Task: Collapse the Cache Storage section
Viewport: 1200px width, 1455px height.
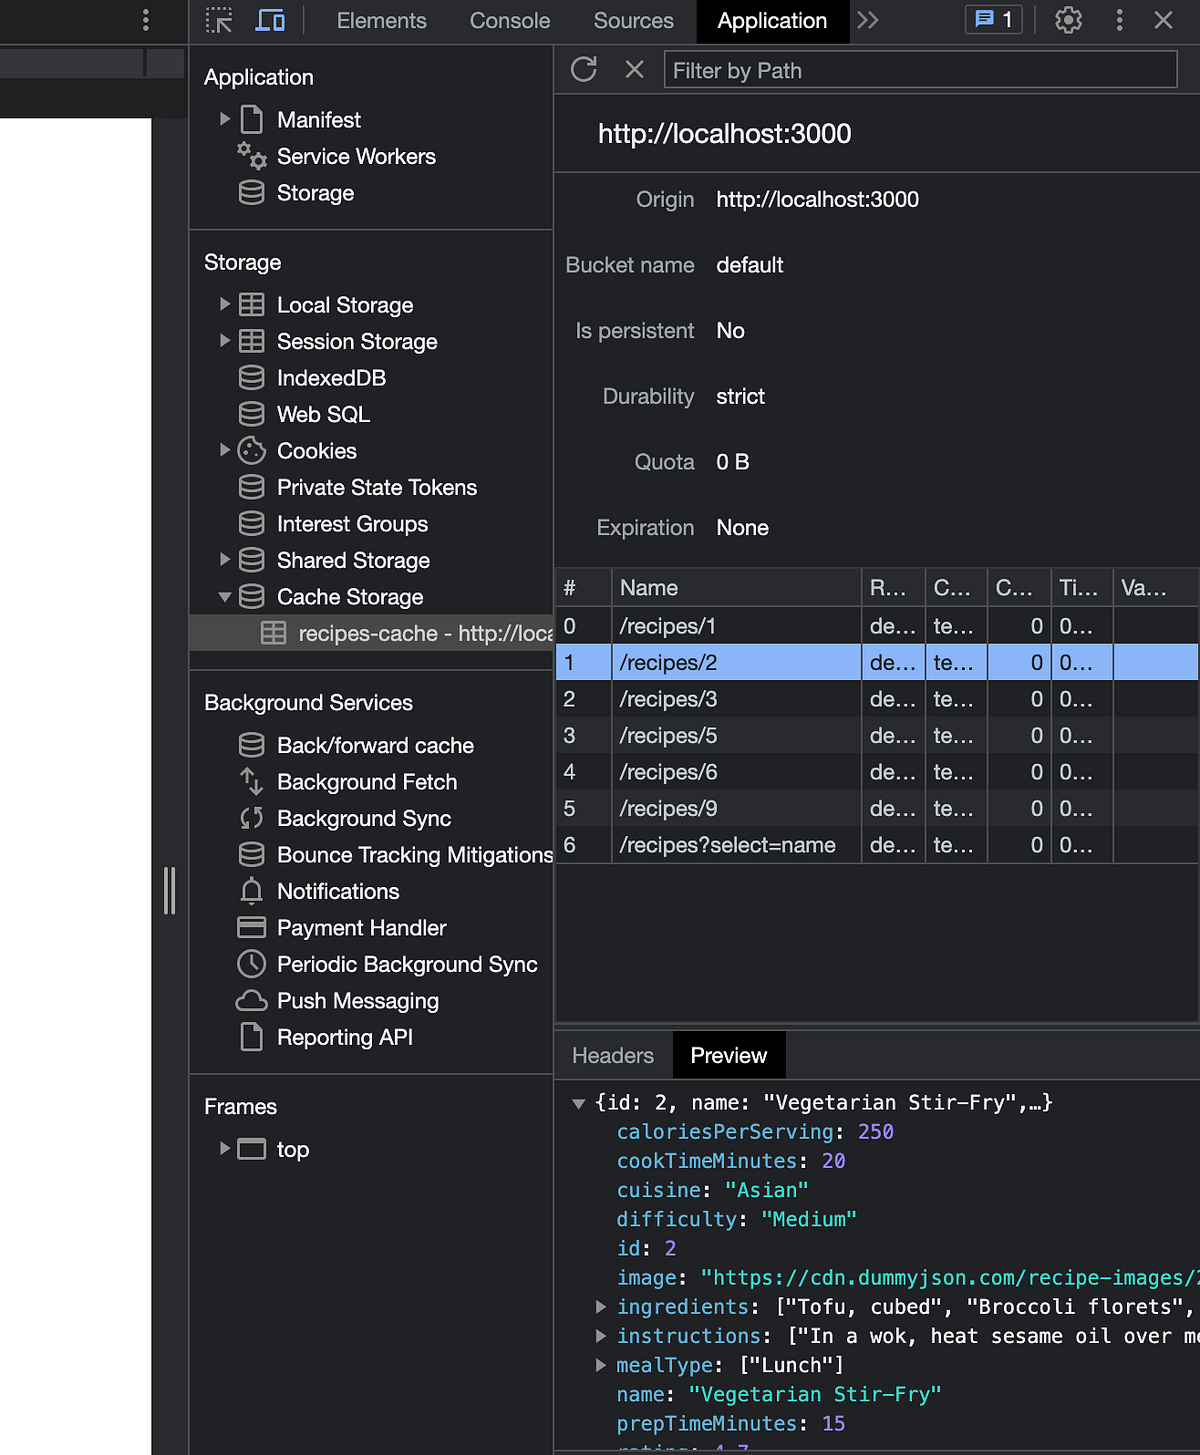Action: (224, 596)
